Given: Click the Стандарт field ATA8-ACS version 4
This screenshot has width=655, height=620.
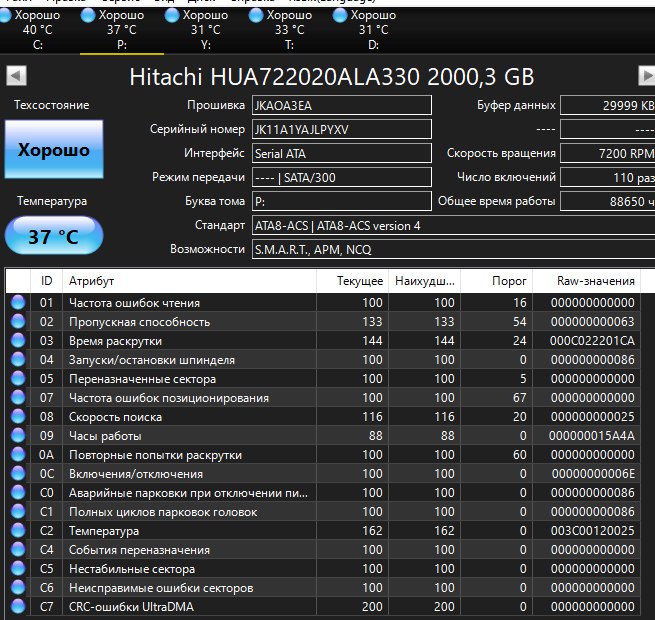Looking at the screenshot, I should 453,226.
